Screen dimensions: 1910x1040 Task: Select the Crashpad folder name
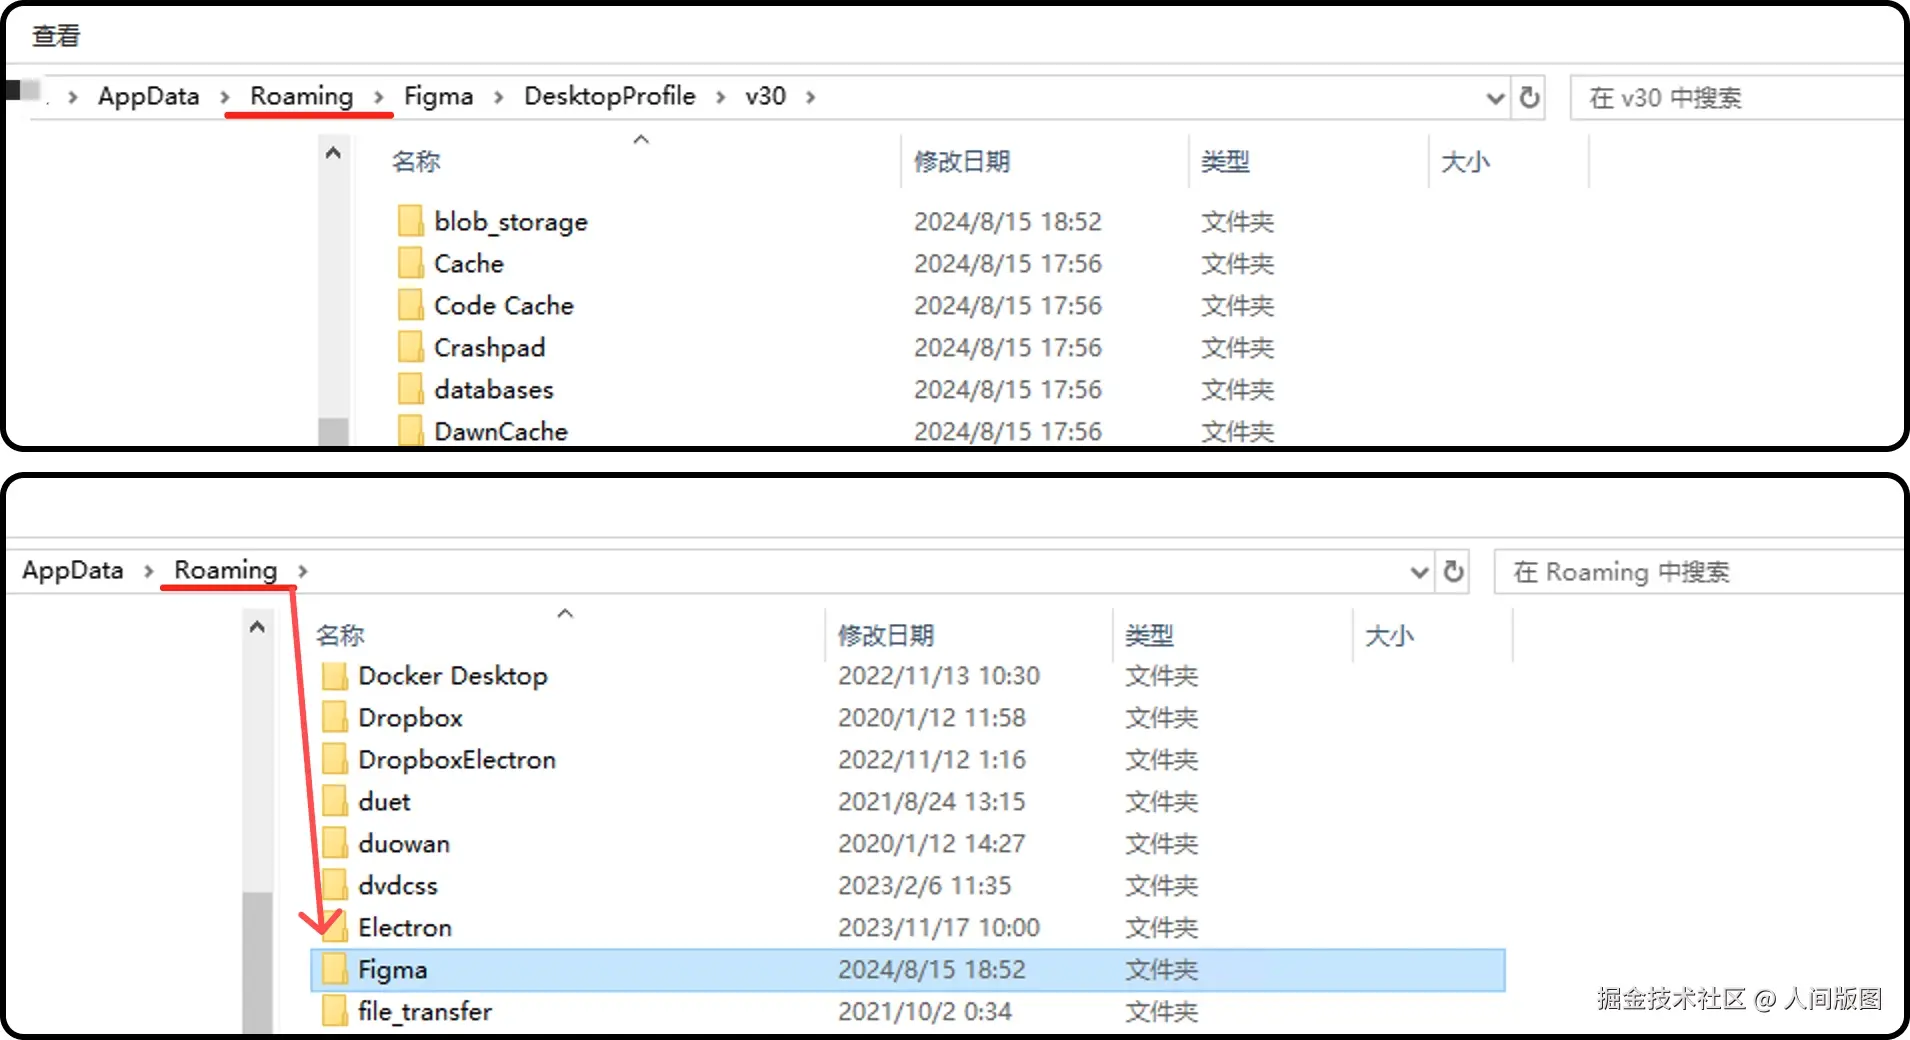[490, 348]
